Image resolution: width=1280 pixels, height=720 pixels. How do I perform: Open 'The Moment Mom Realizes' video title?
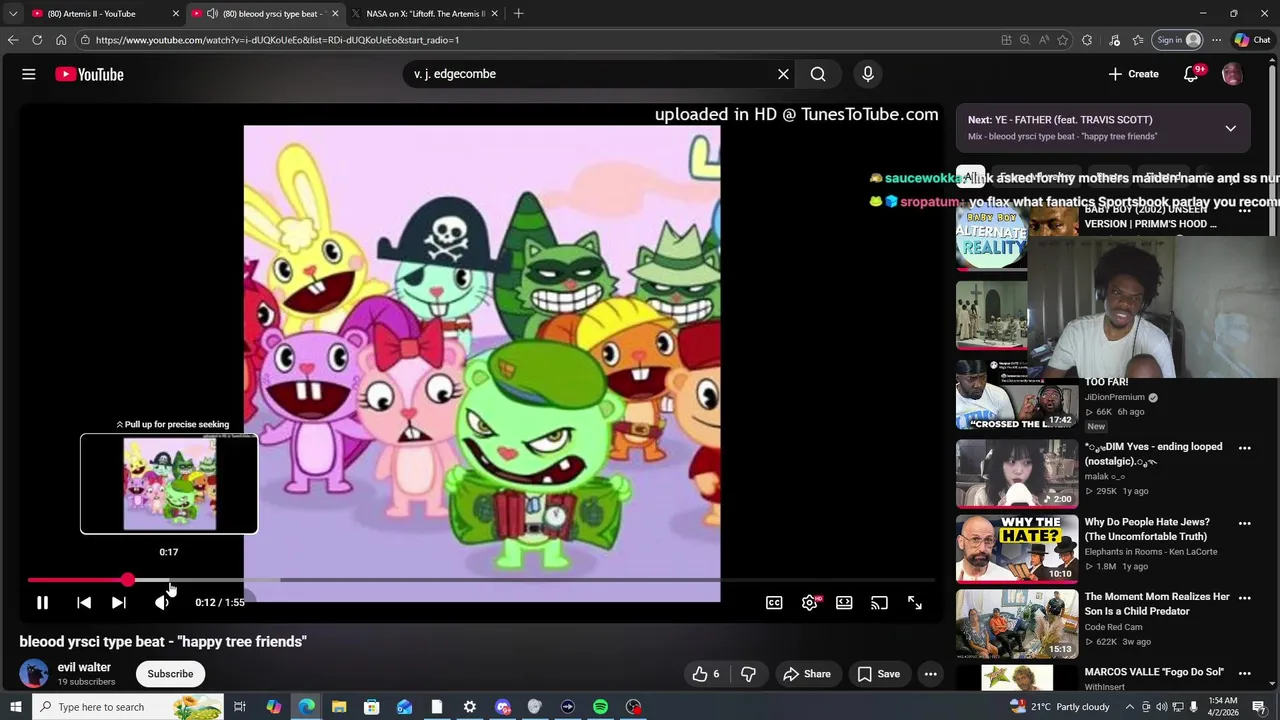(1157, 604)
